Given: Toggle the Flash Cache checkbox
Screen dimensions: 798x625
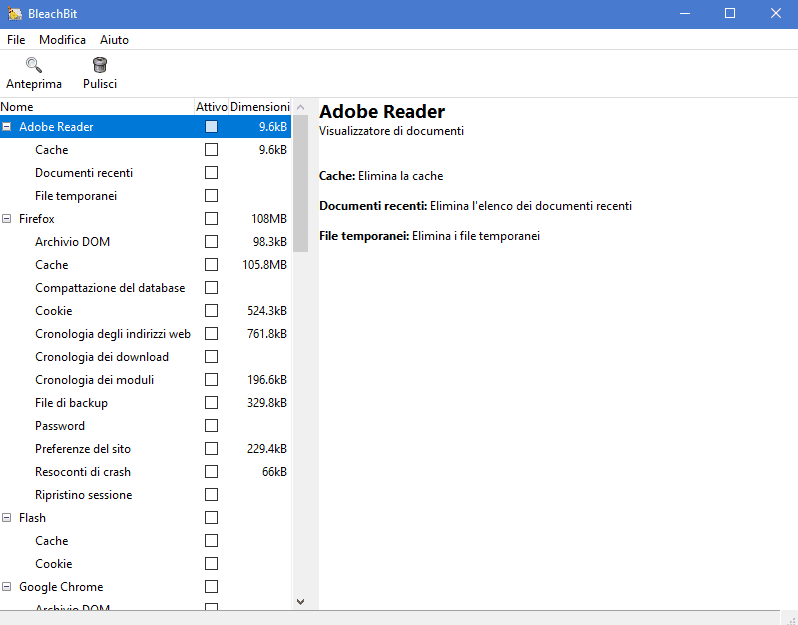Looking at the screenshot, I should [x=211, y=541].
